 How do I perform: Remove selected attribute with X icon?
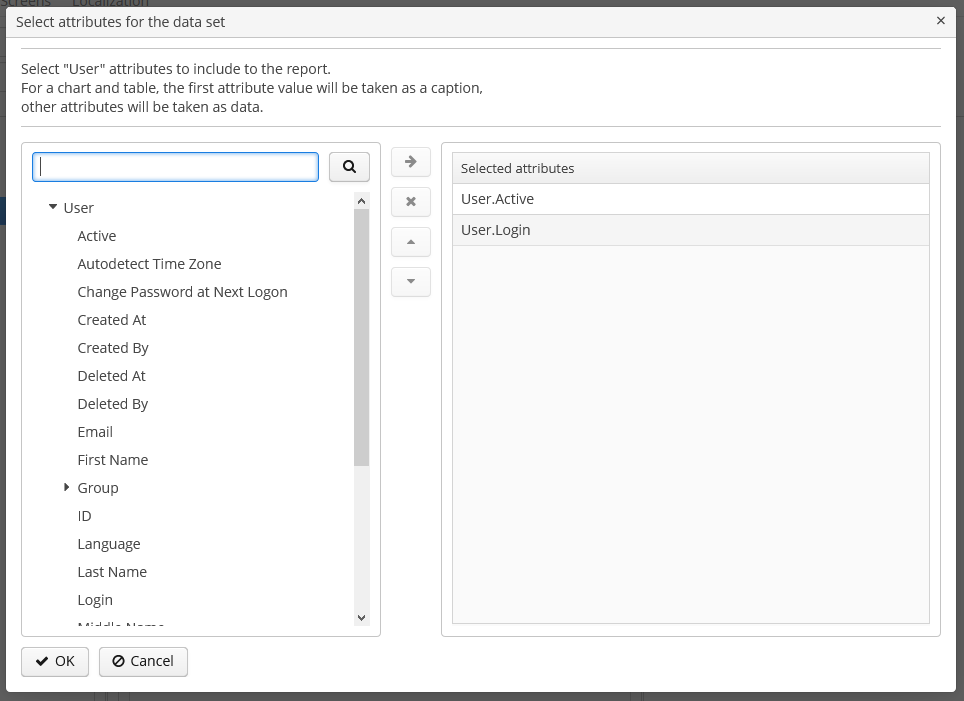(x=410, y=201)
